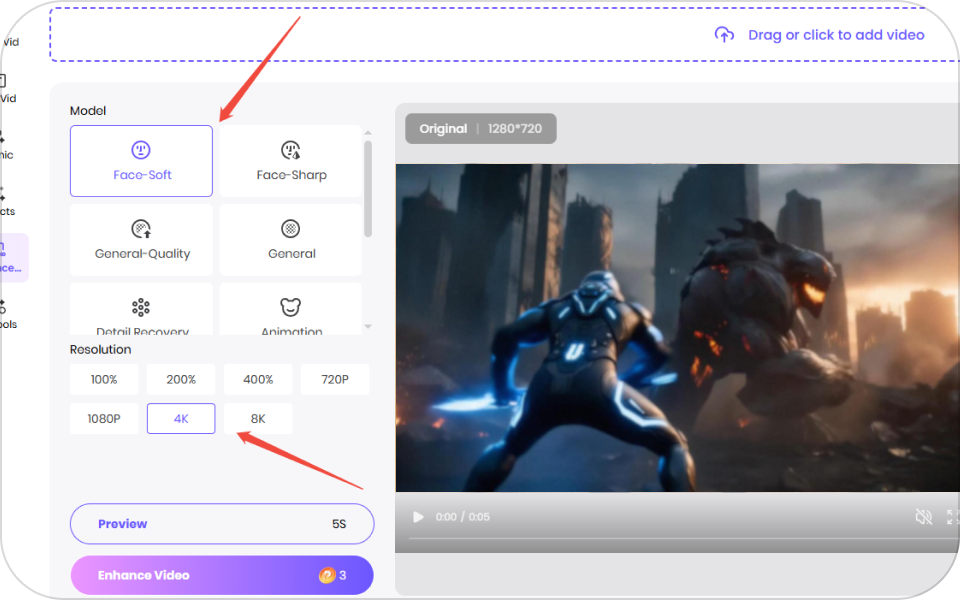Click the upload cloud icon
960x600 pixels.
point(724,35)
